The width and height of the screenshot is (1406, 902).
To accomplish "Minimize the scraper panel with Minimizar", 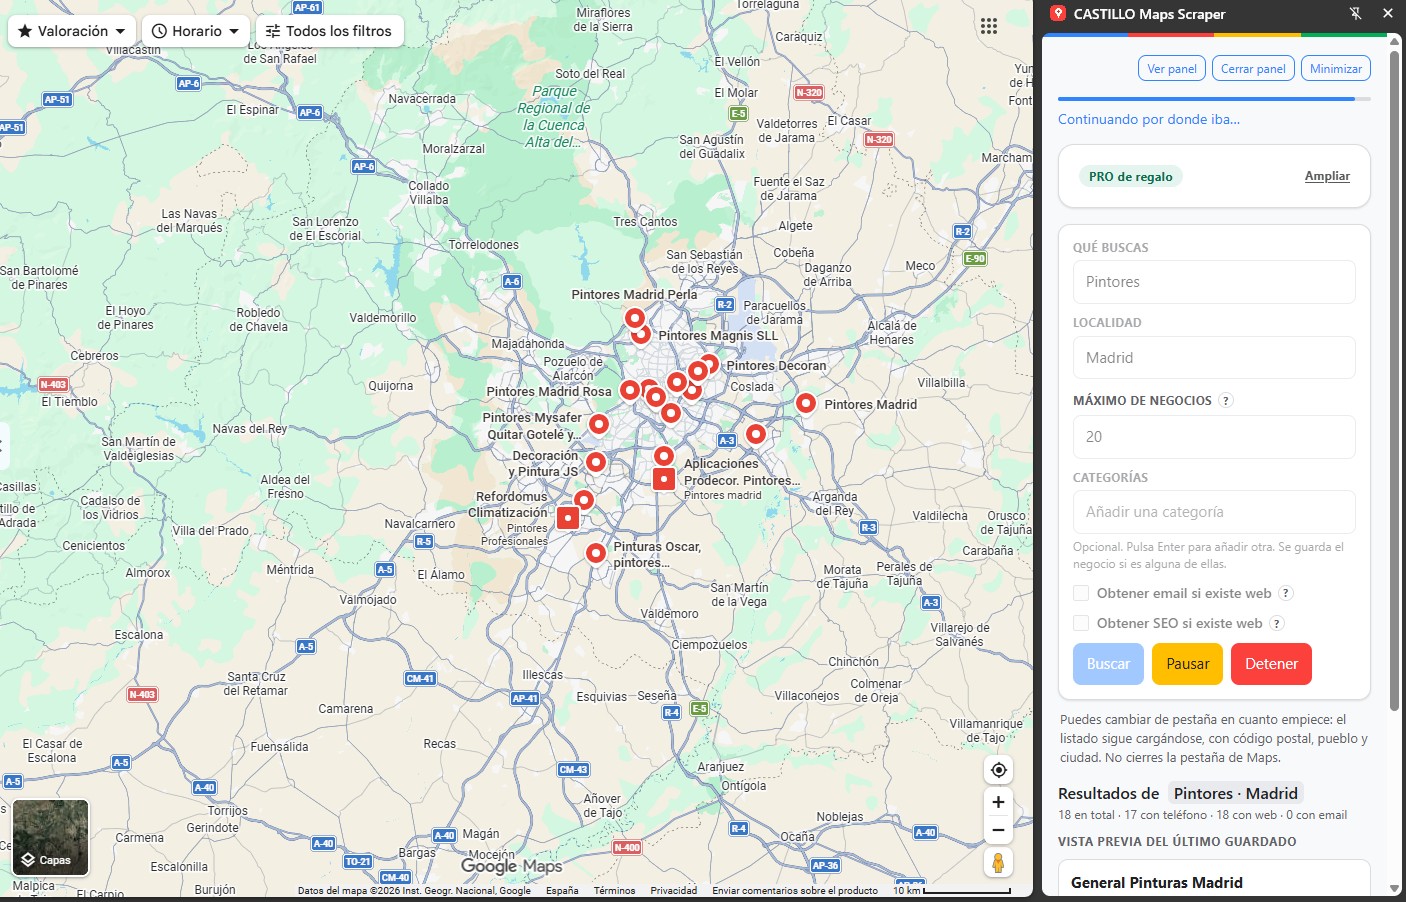I will tap(1336, 69).
